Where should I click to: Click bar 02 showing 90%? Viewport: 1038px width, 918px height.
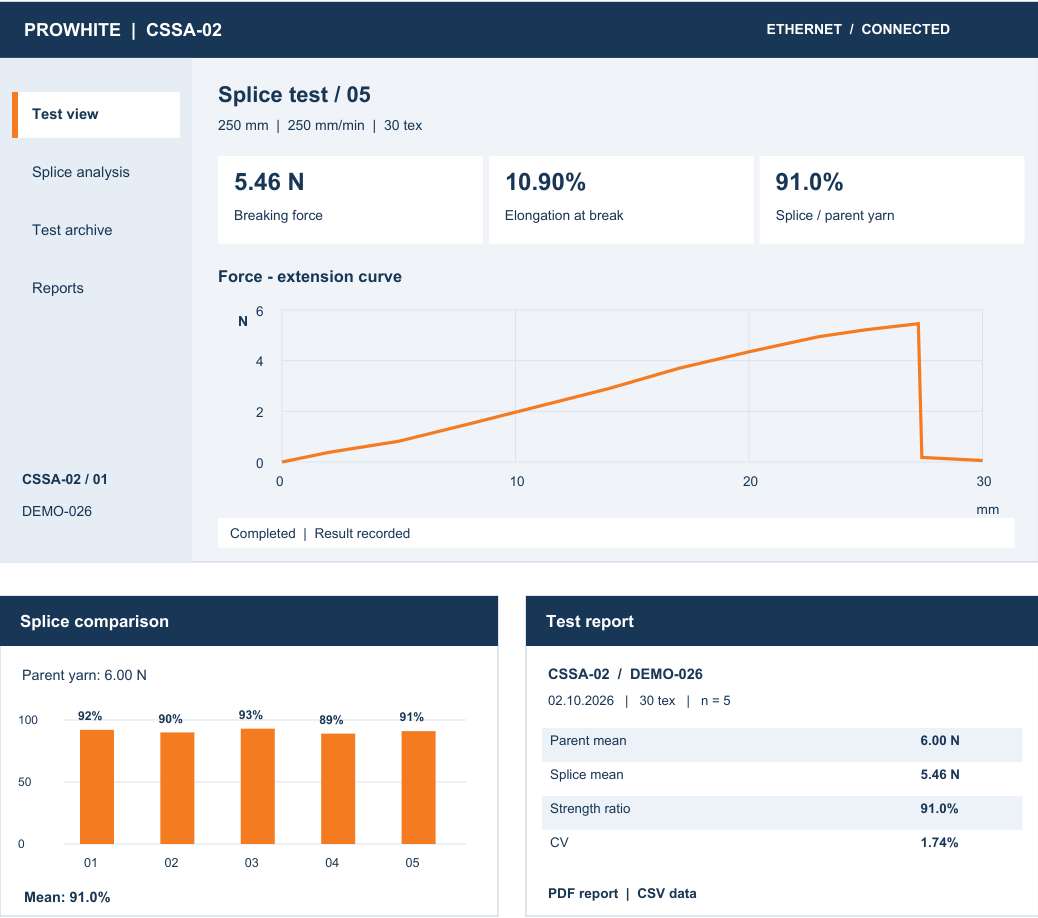(177, 788)
